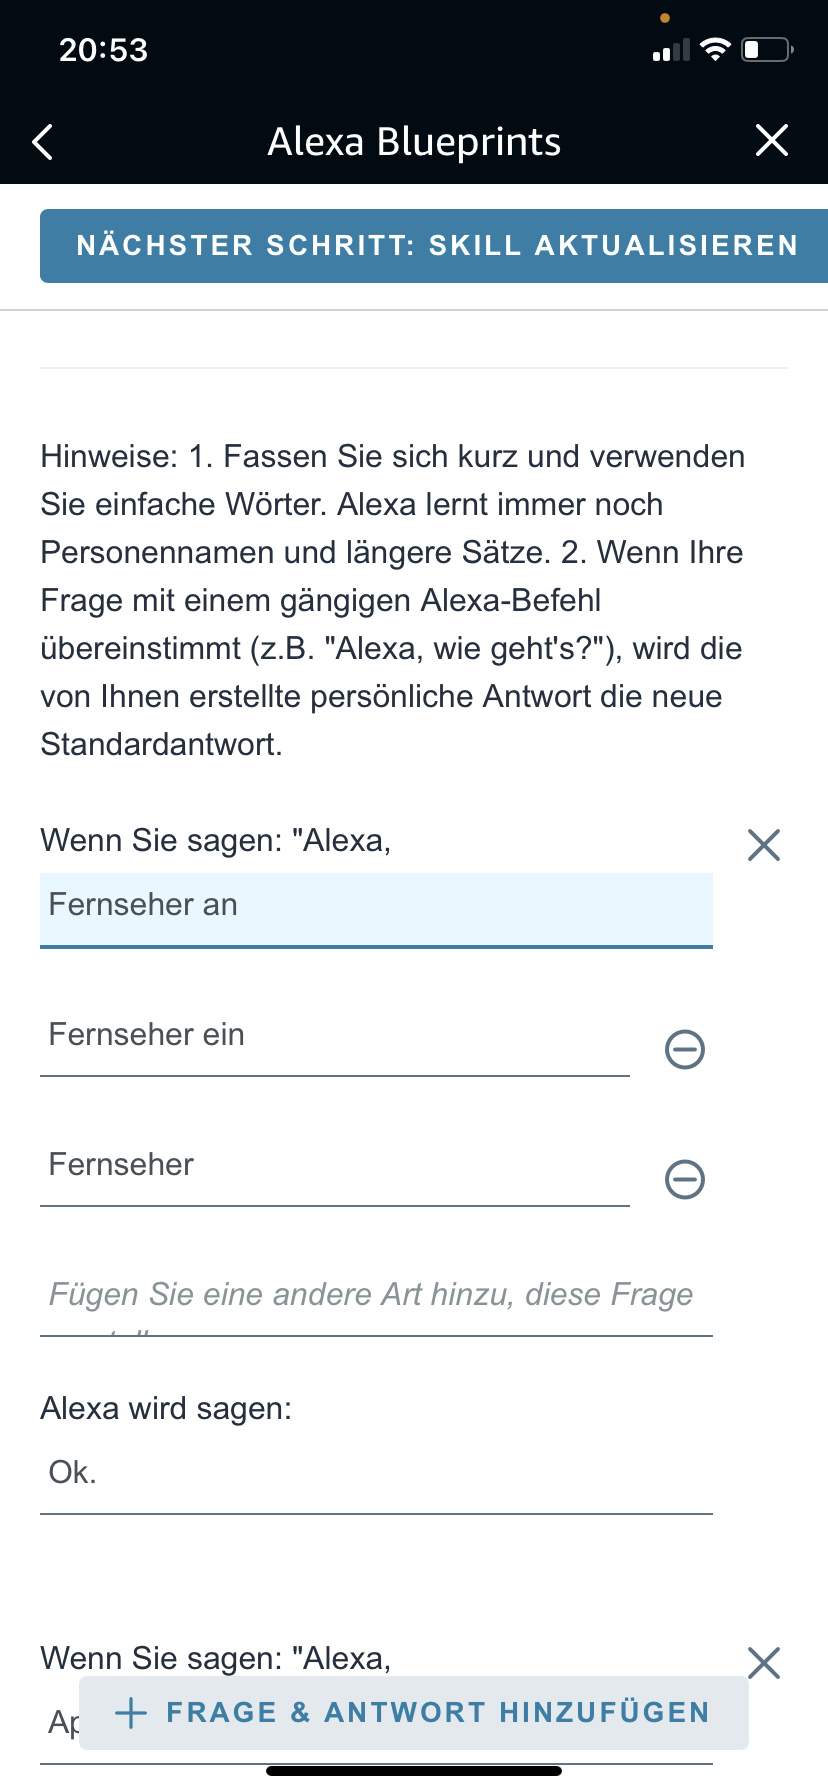Tap the back arrow in header
Image resolution: width=828 pixels, height=1792 pixels.
(43, 142)
